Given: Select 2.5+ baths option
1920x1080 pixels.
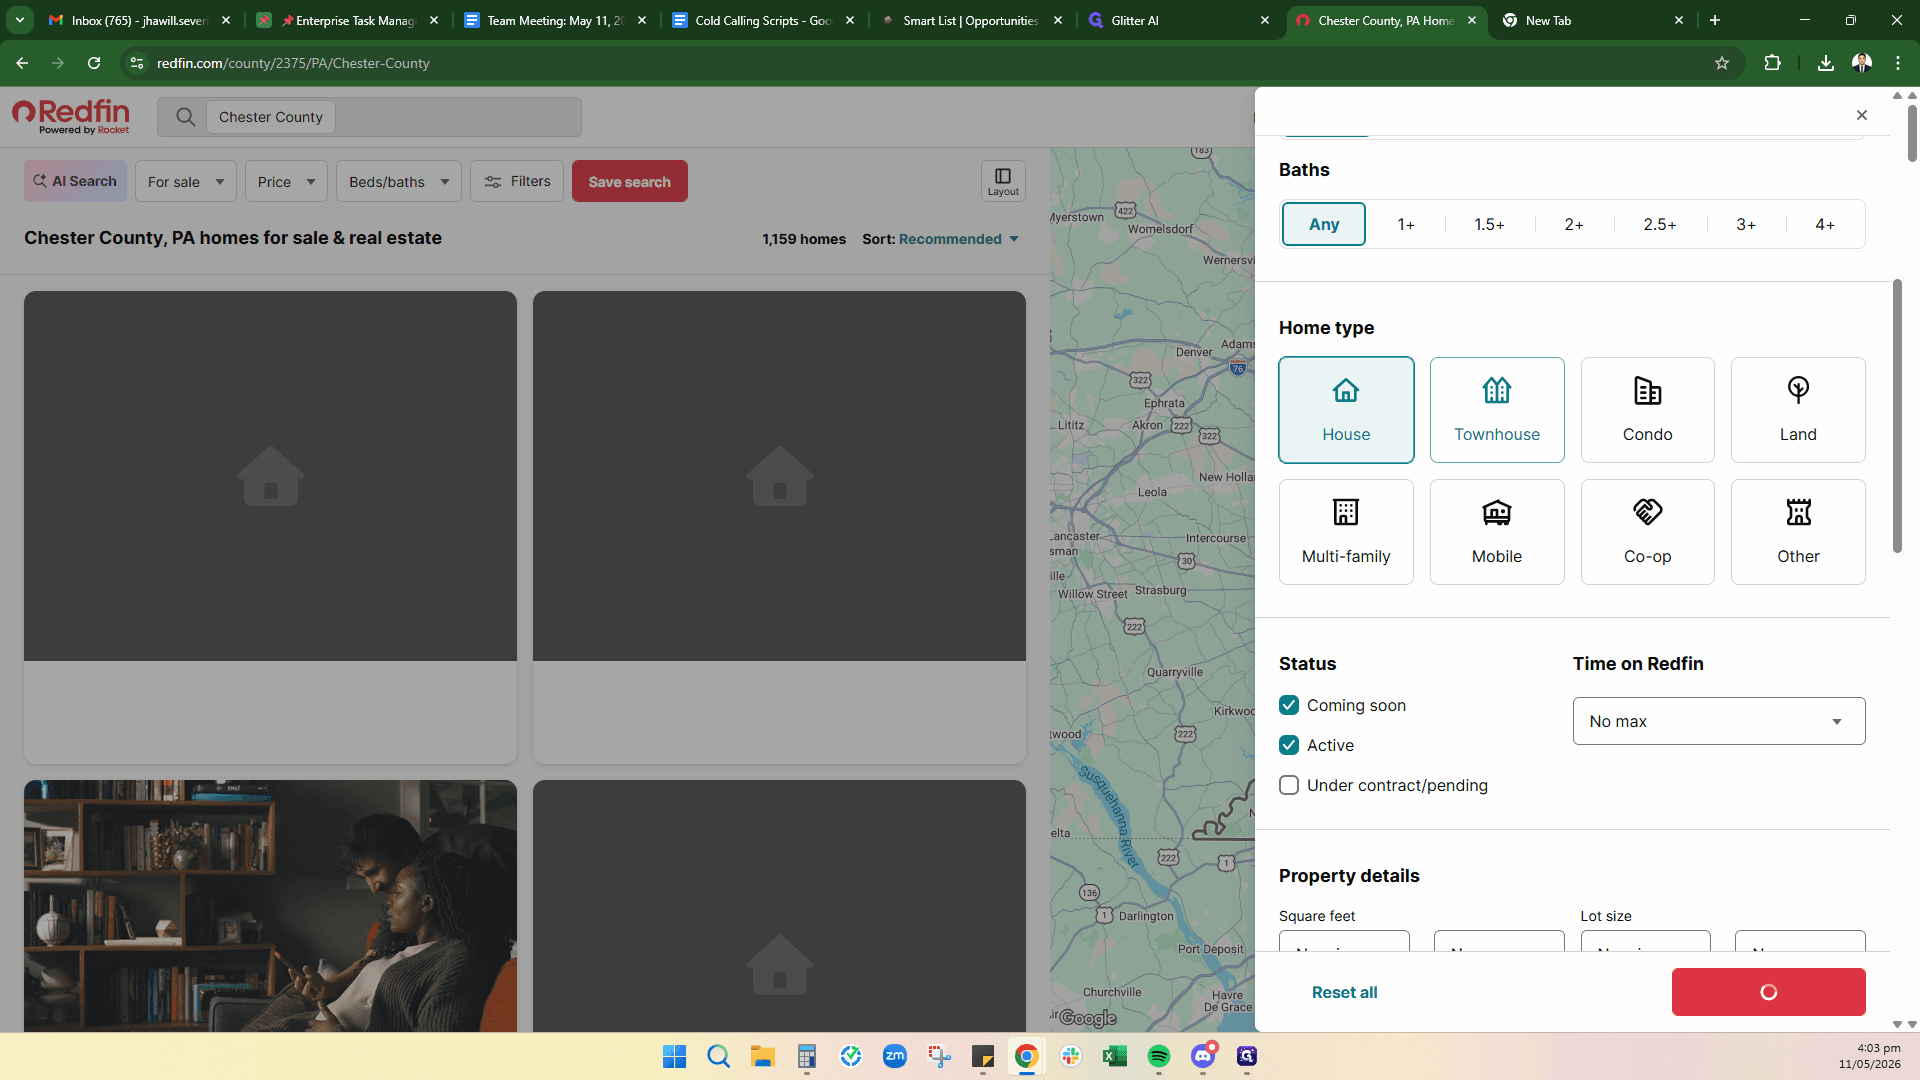Looking at the screenshot, I should (1660, 224).
